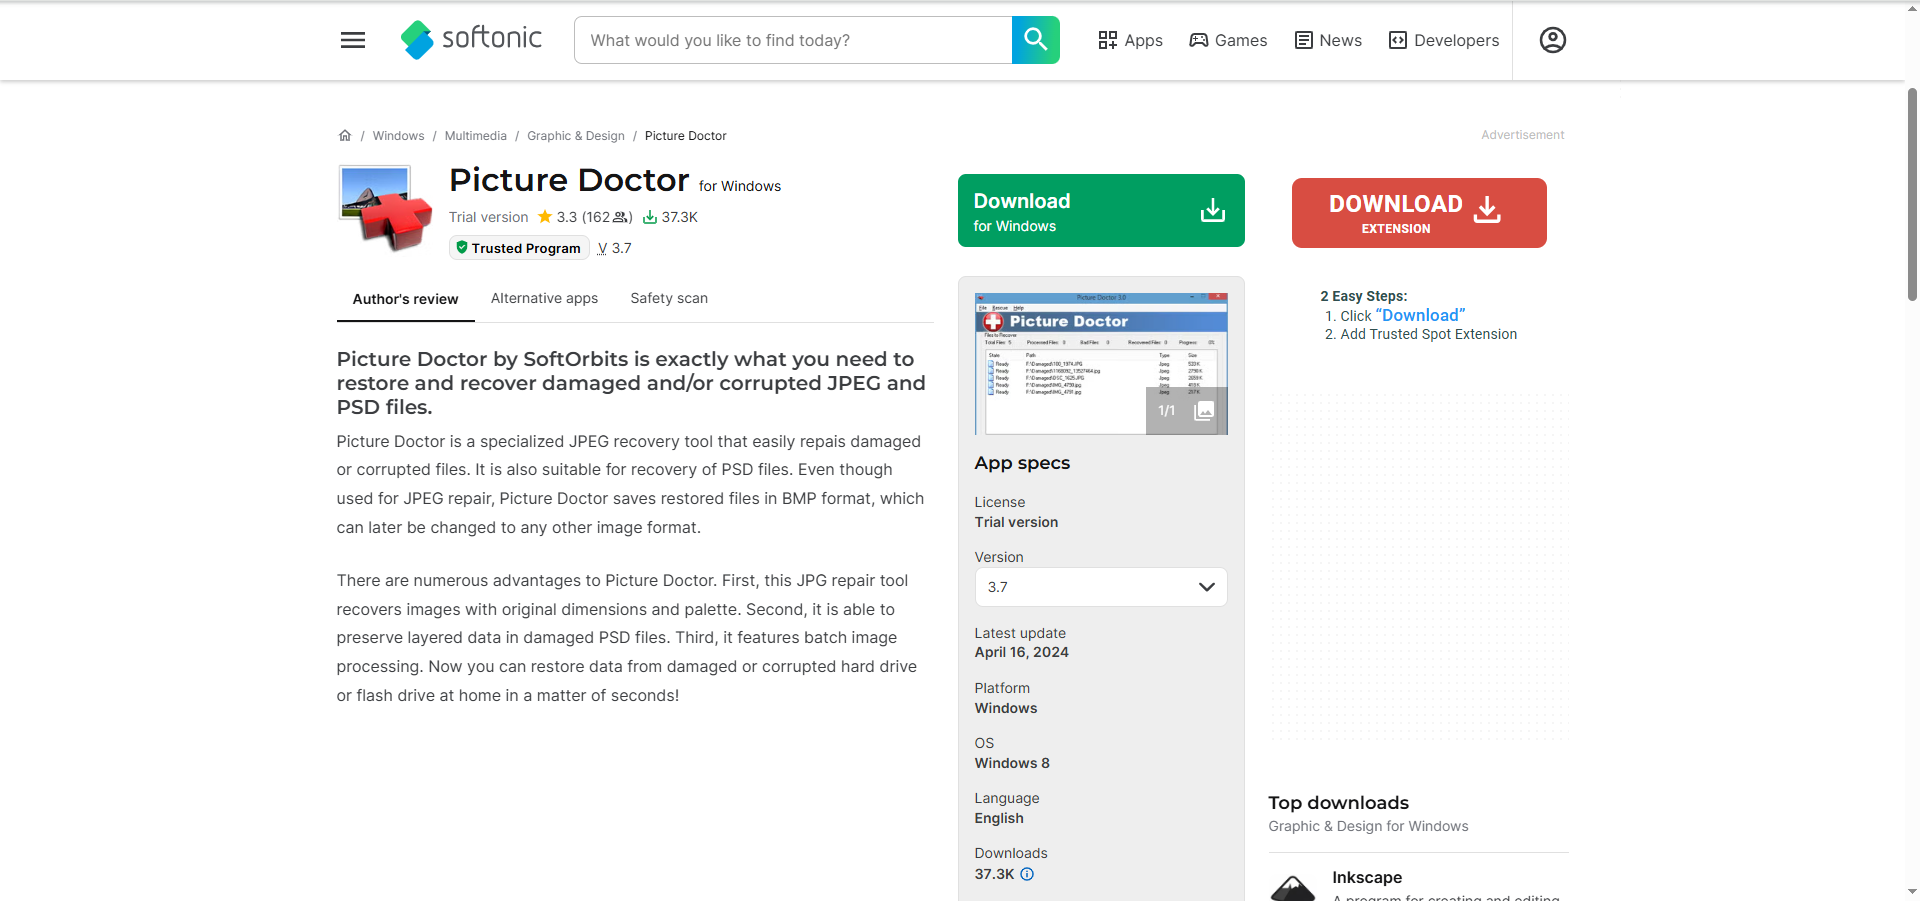Open the Games menu item
This screenshot has height=901, width=1920.
1228,40
